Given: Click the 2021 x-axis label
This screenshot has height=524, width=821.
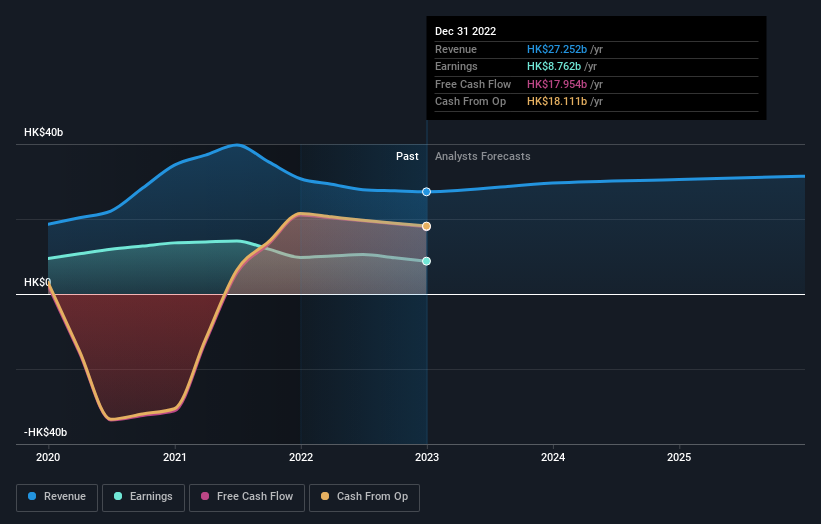Looking at the screenshot, I should 174,458.
